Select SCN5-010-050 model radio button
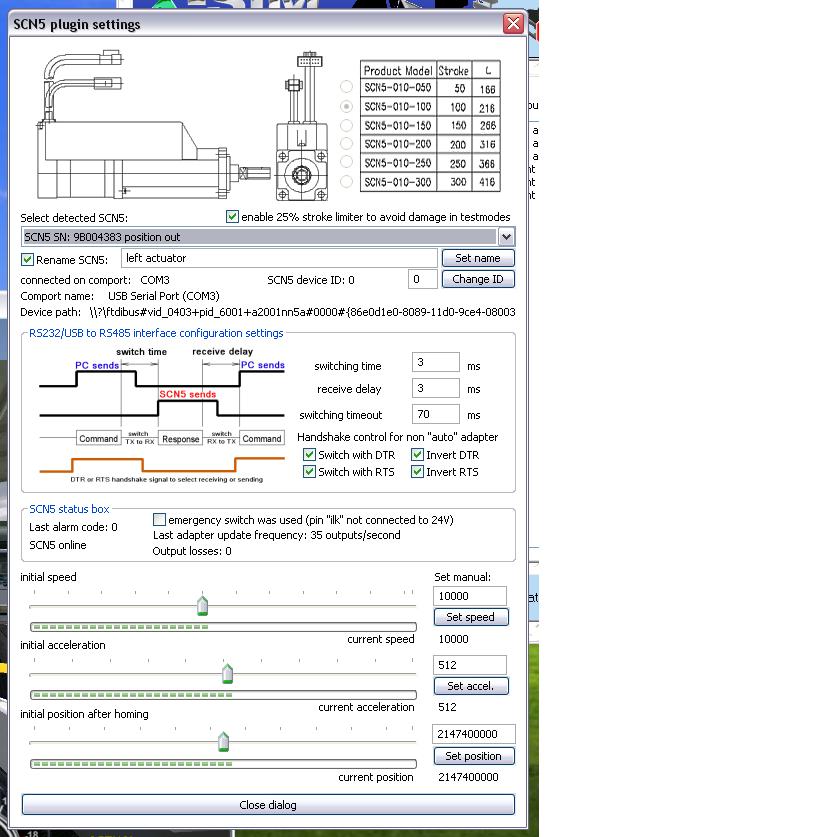Viewport: 840px width, 837px height. (x=347, y=86)
